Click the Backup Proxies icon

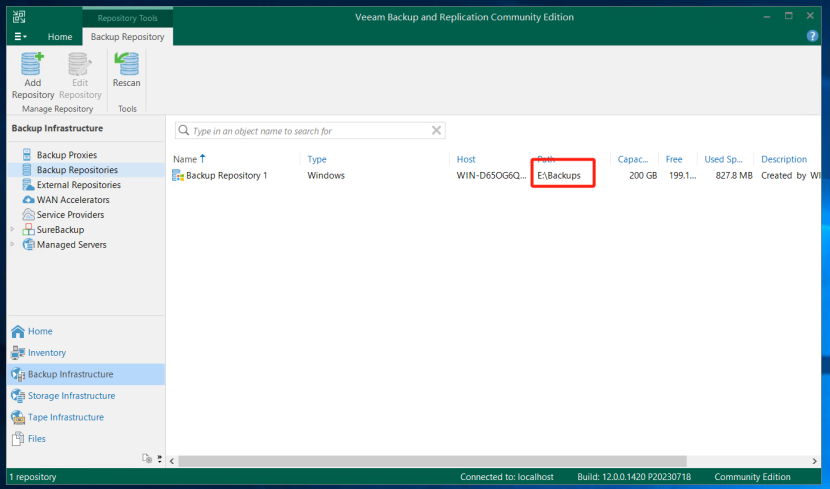[x=27, y=155]
